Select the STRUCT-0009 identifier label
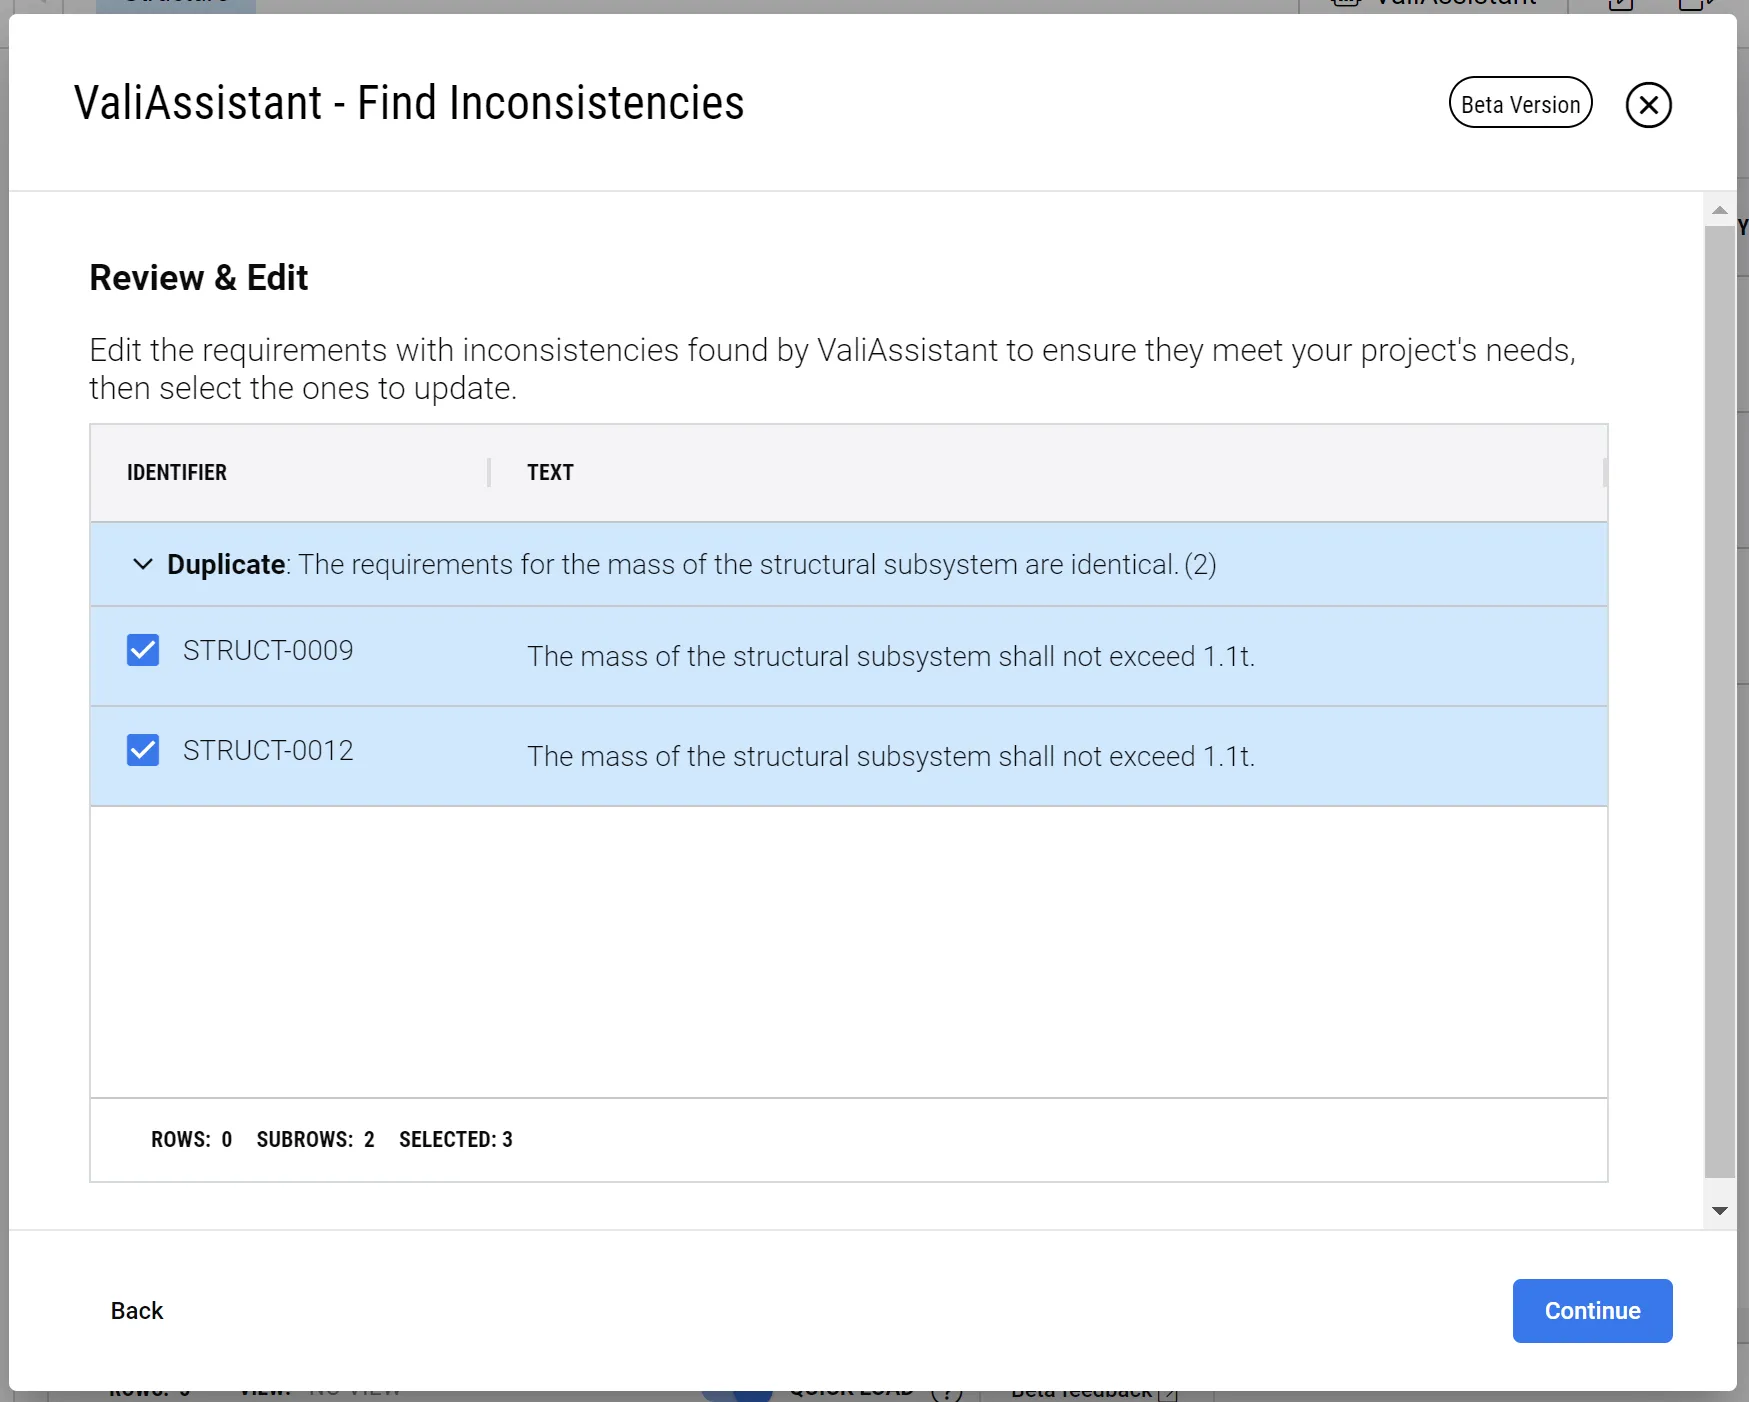The height and width of the screenshot is (1402, 1749). (268, 650)
